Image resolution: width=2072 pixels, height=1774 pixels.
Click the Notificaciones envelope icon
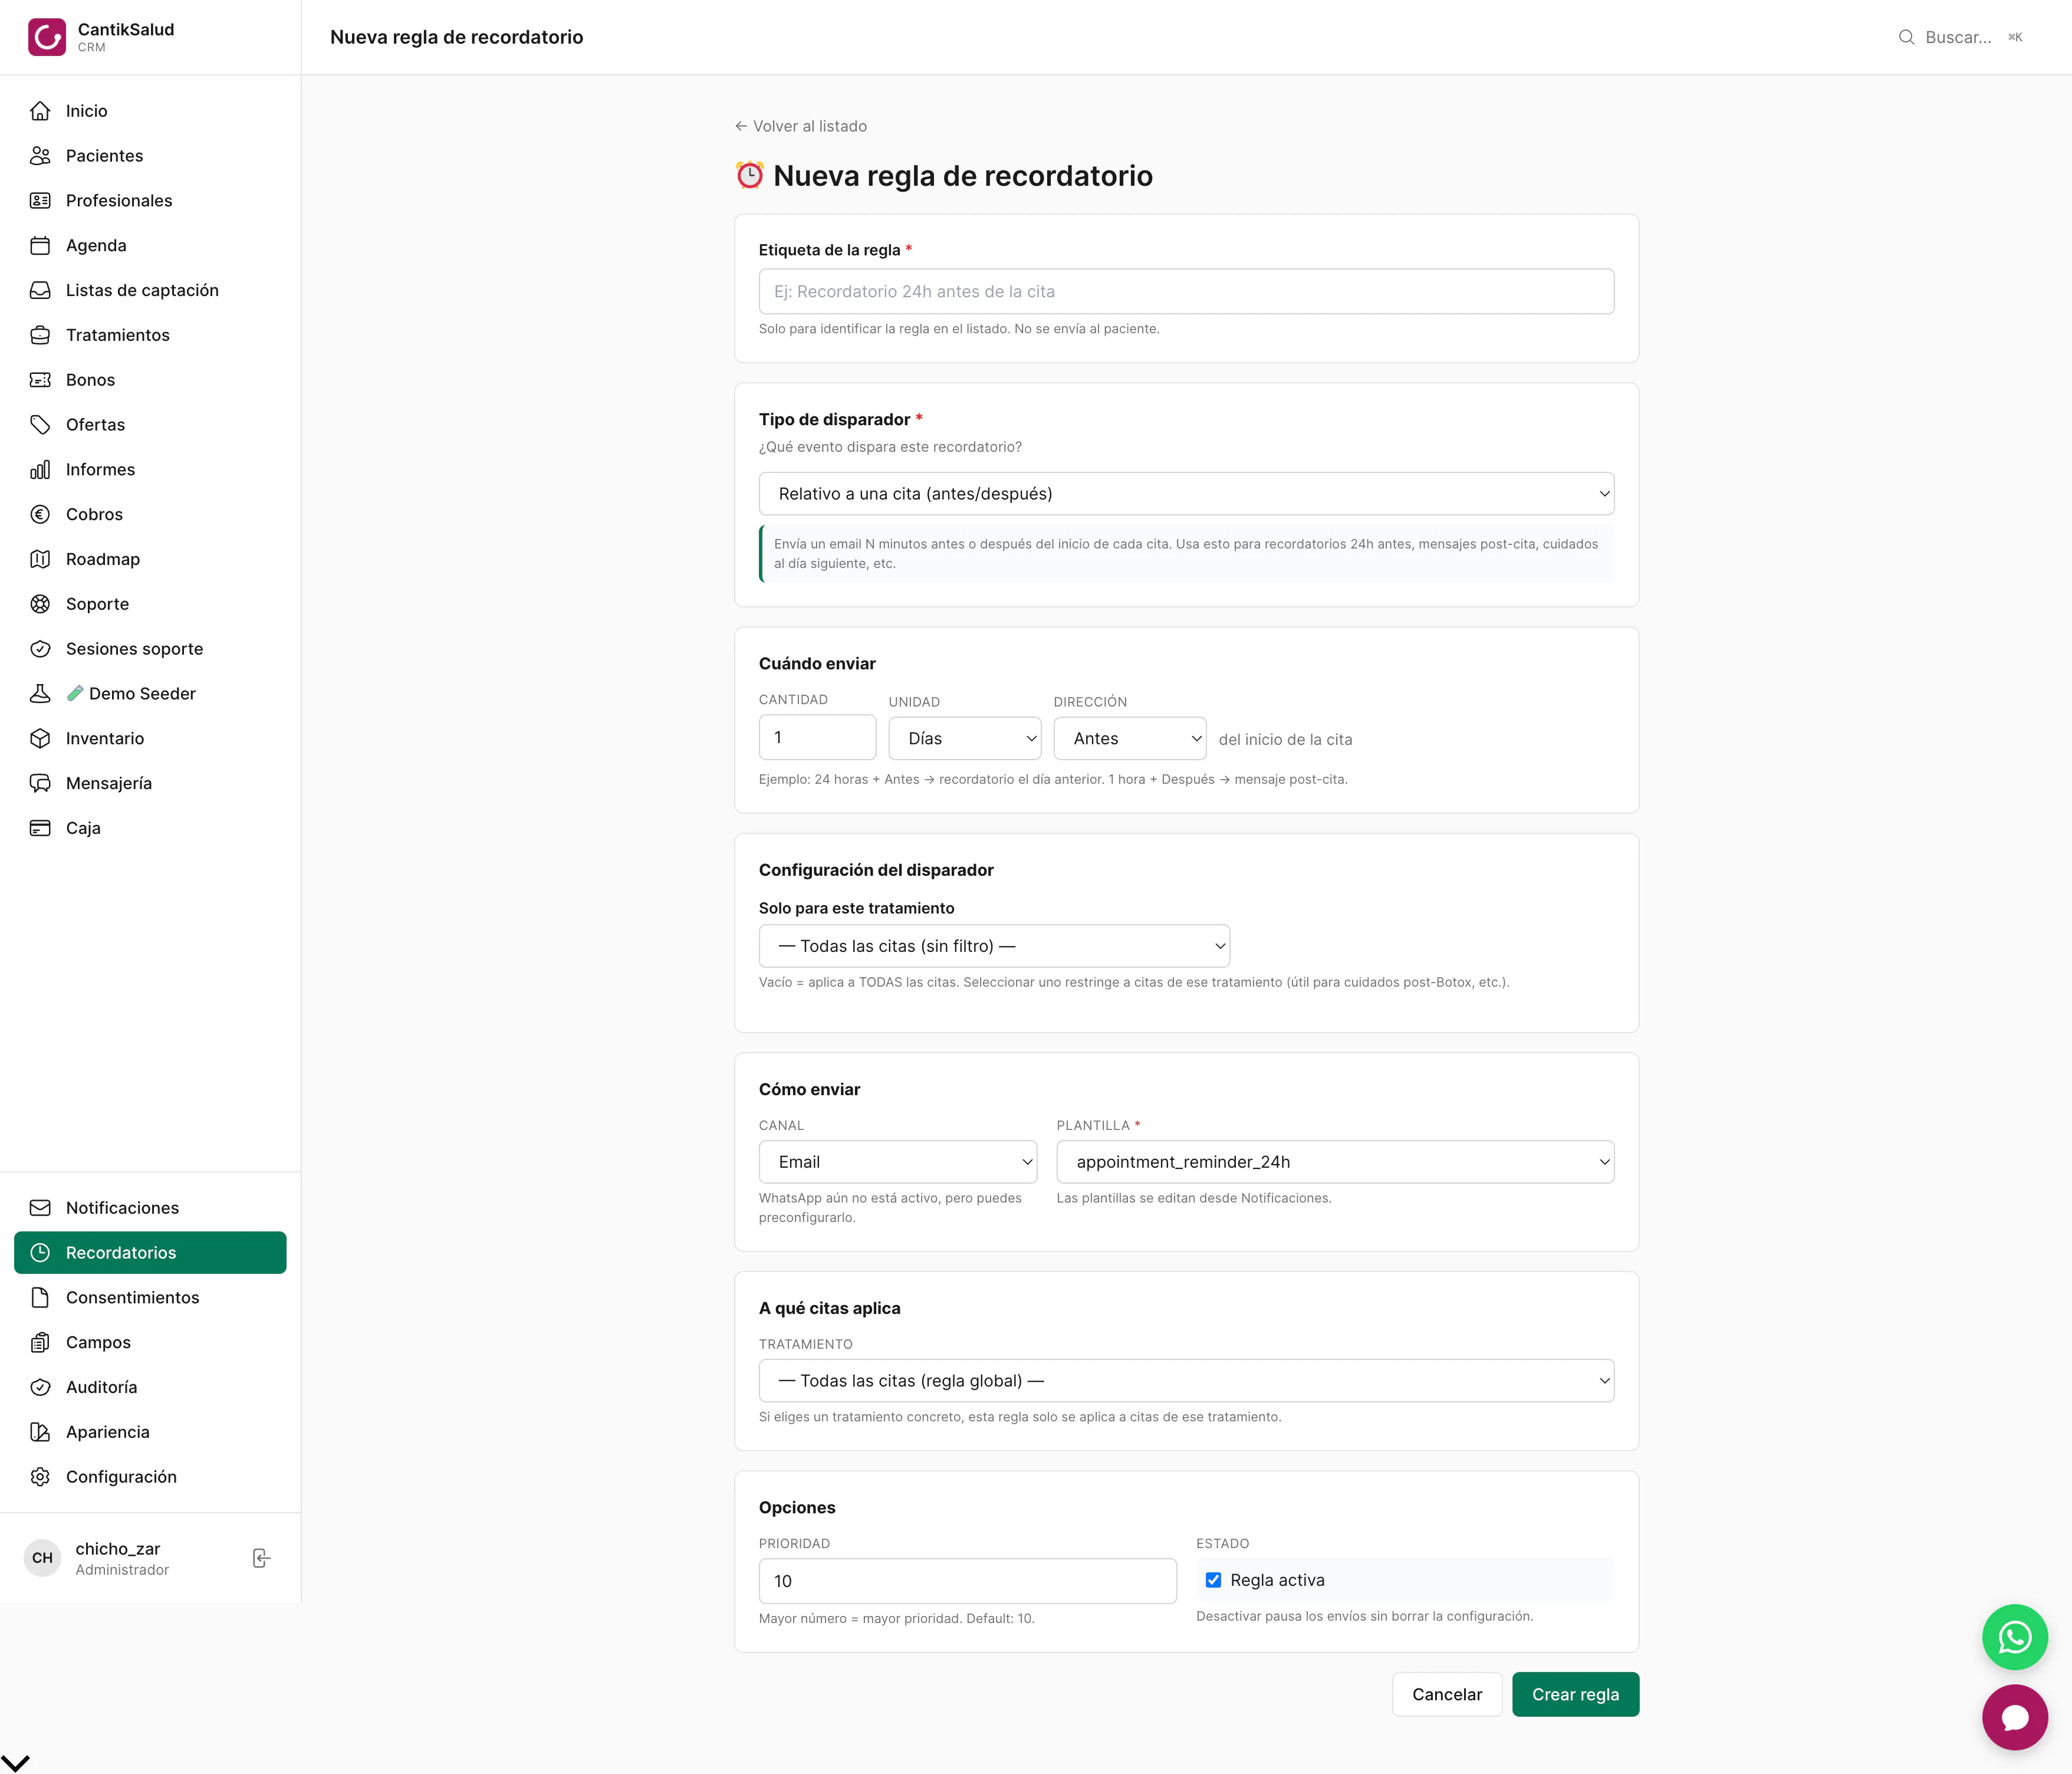(x=40, y=1208)
